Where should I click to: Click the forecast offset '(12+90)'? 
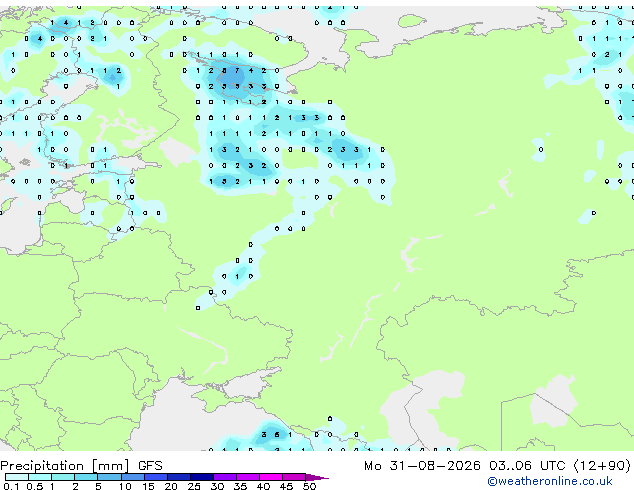(602, 466)
